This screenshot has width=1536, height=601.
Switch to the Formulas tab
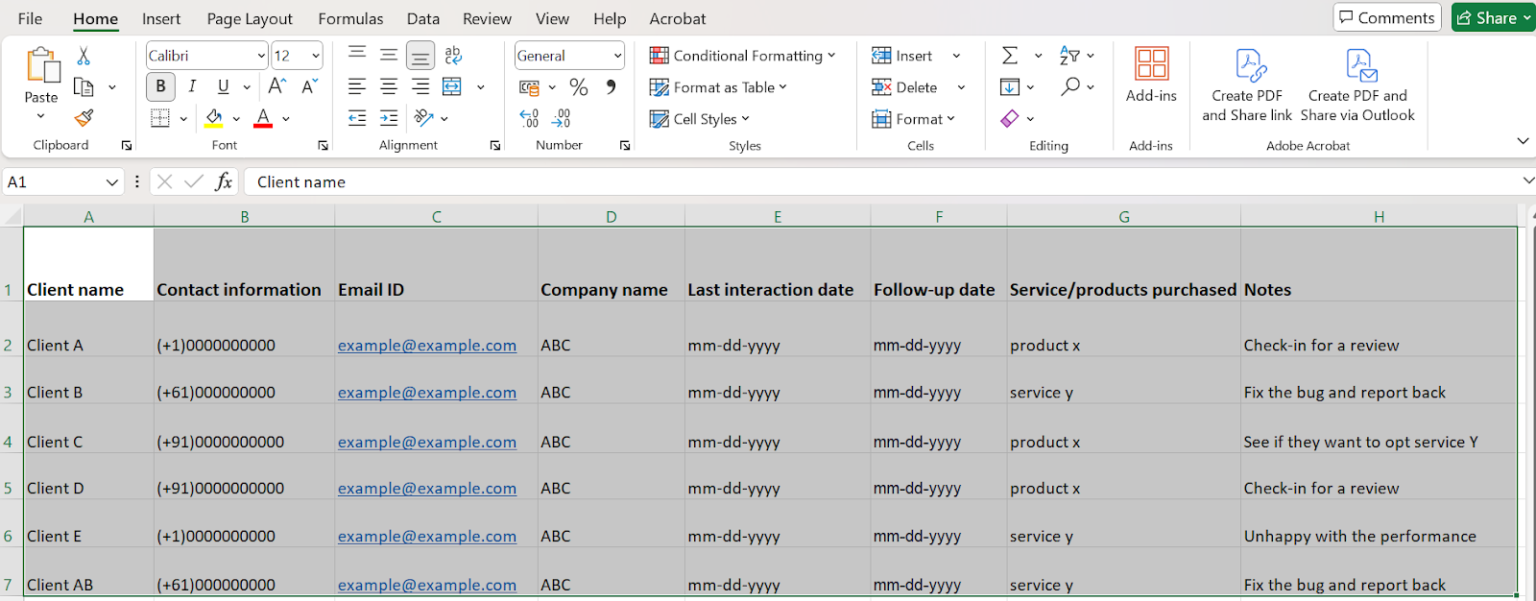[351, 18]
